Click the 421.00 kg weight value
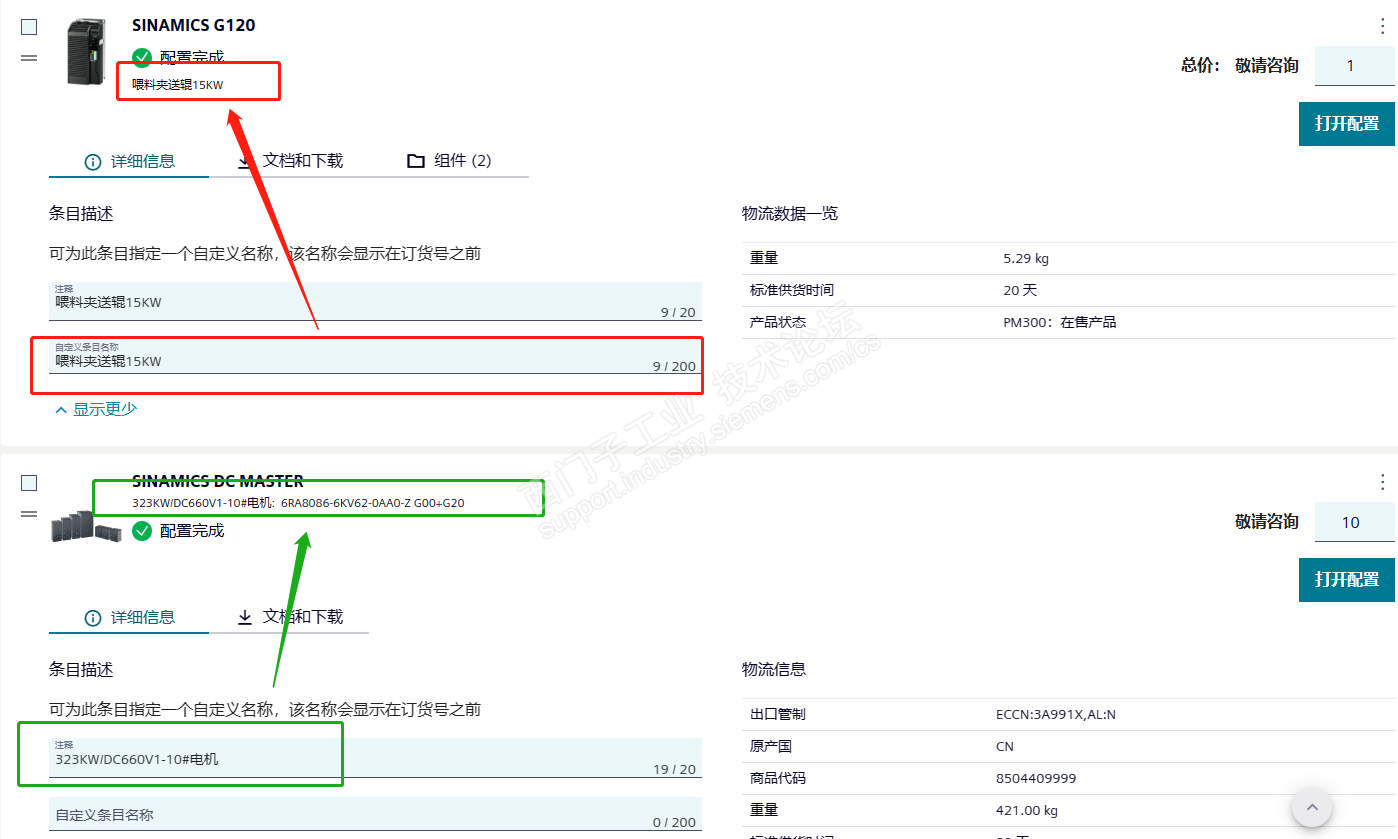 (1027, 810)
